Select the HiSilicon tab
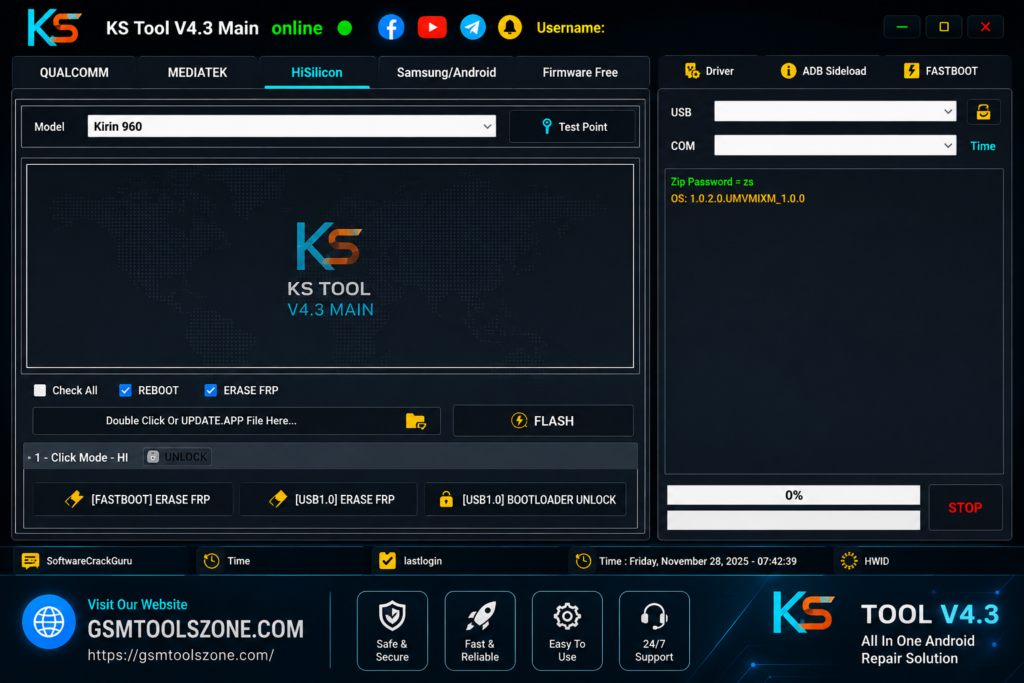Viewport: 1024px width, 683px height. 317,72
